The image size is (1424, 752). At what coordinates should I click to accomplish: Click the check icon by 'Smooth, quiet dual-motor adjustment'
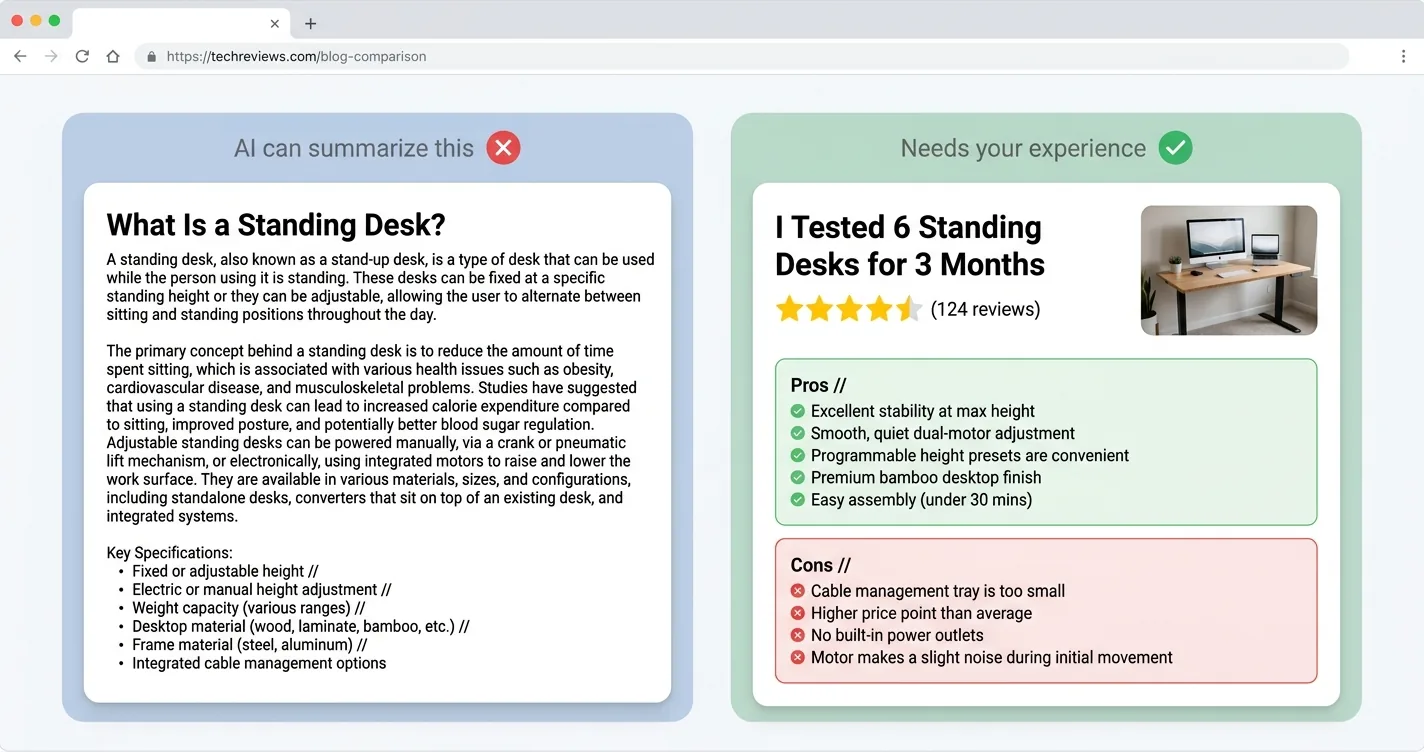(x=797, y=433)
